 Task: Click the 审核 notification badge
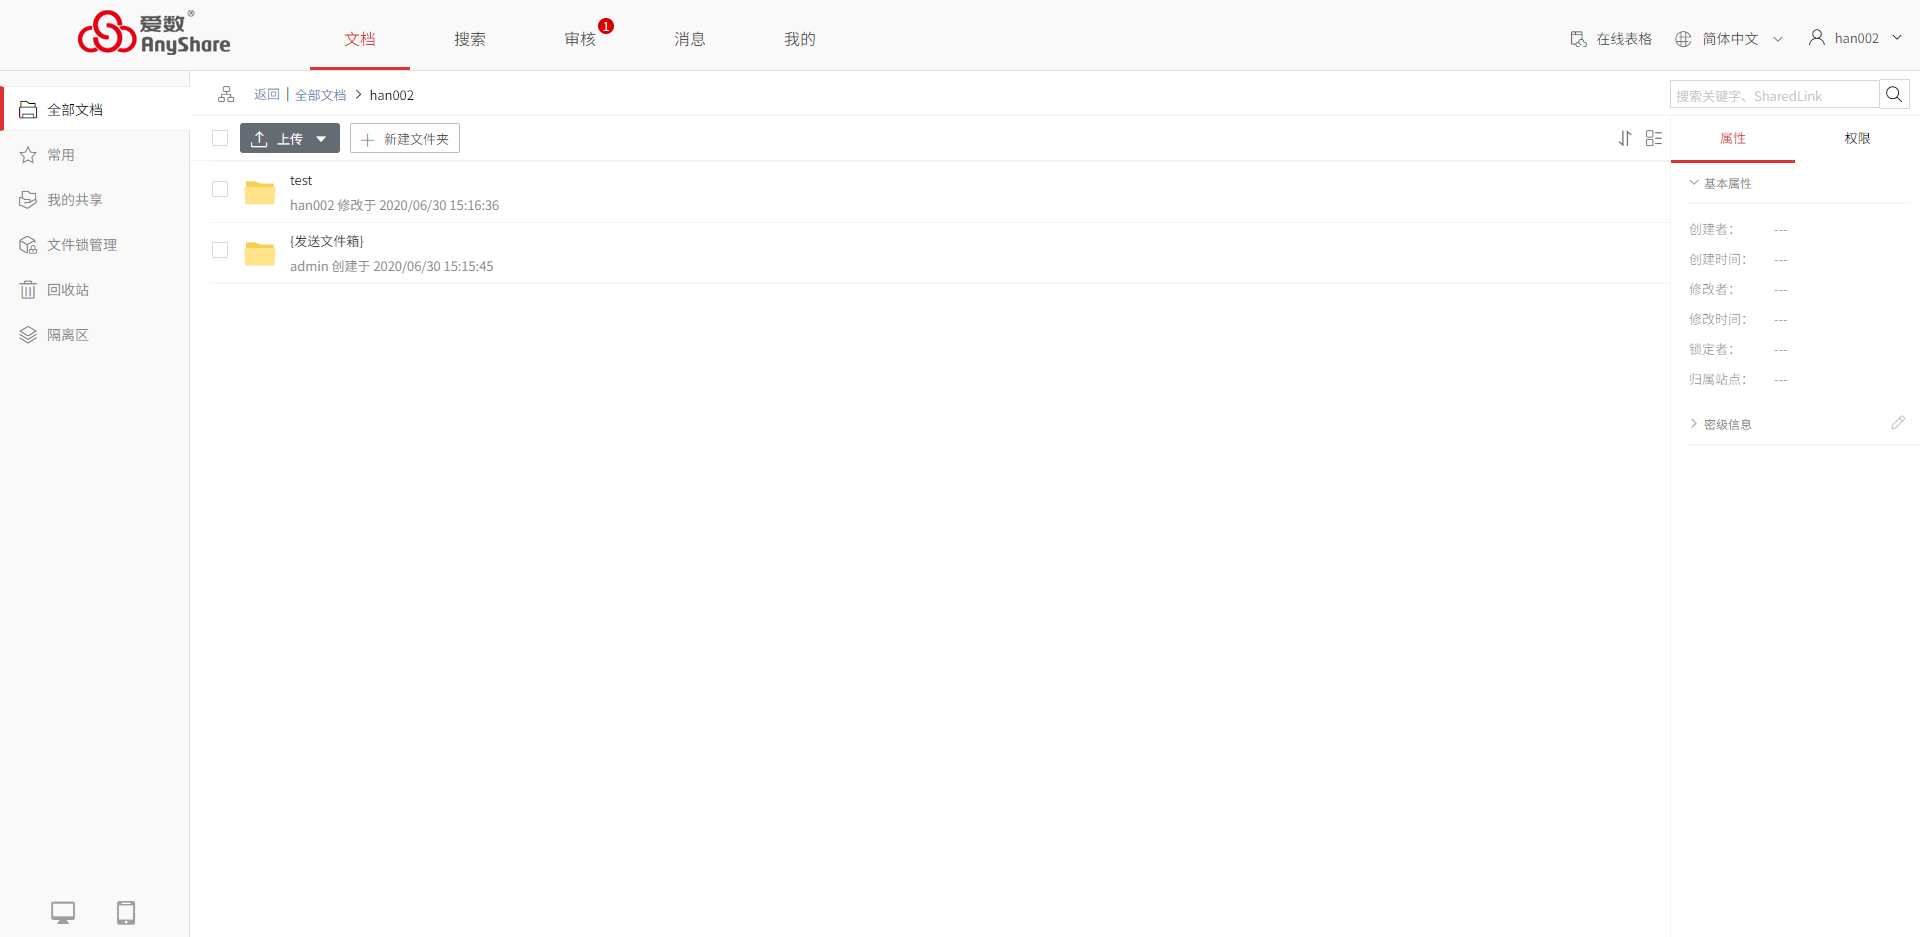coord(606,26)
